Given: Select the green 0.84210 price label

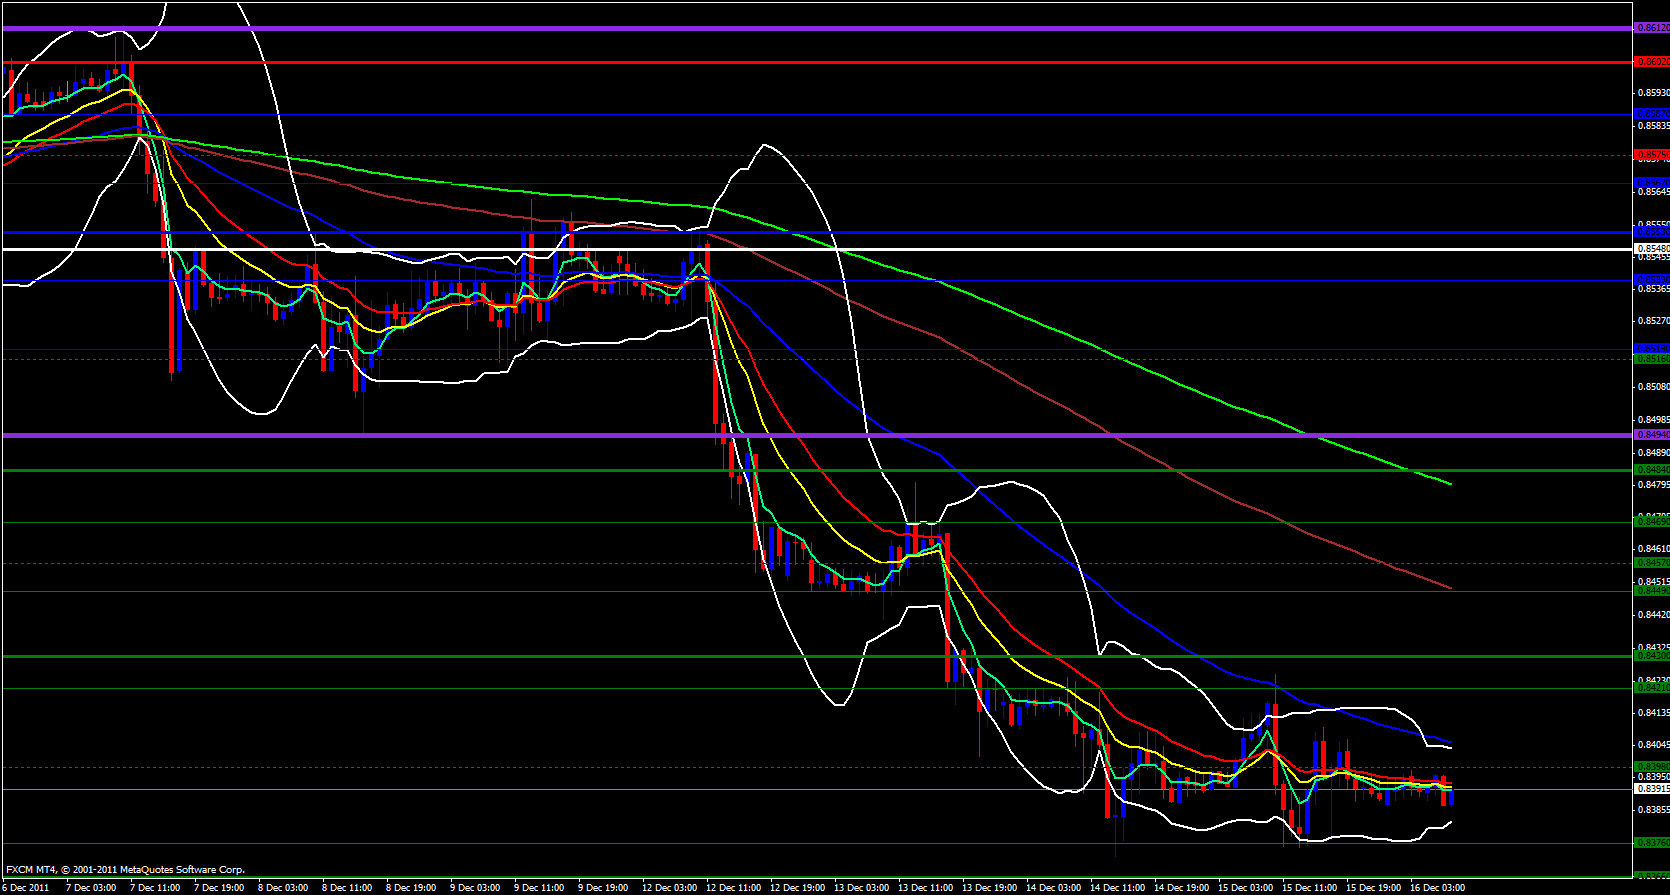Looking at the screenshot, I should [1651, 687].
